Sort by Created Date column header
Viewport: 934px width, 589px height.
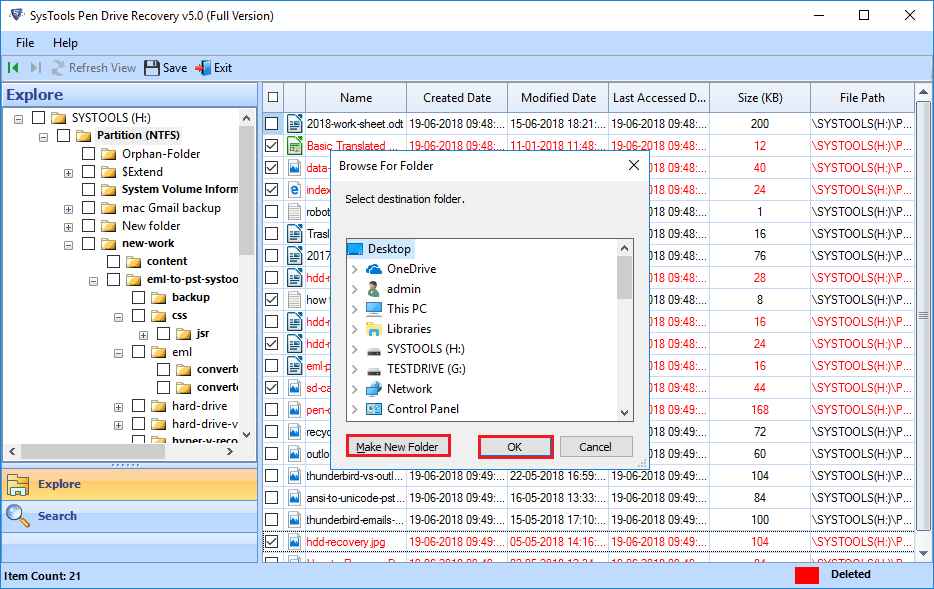(457, 98)
